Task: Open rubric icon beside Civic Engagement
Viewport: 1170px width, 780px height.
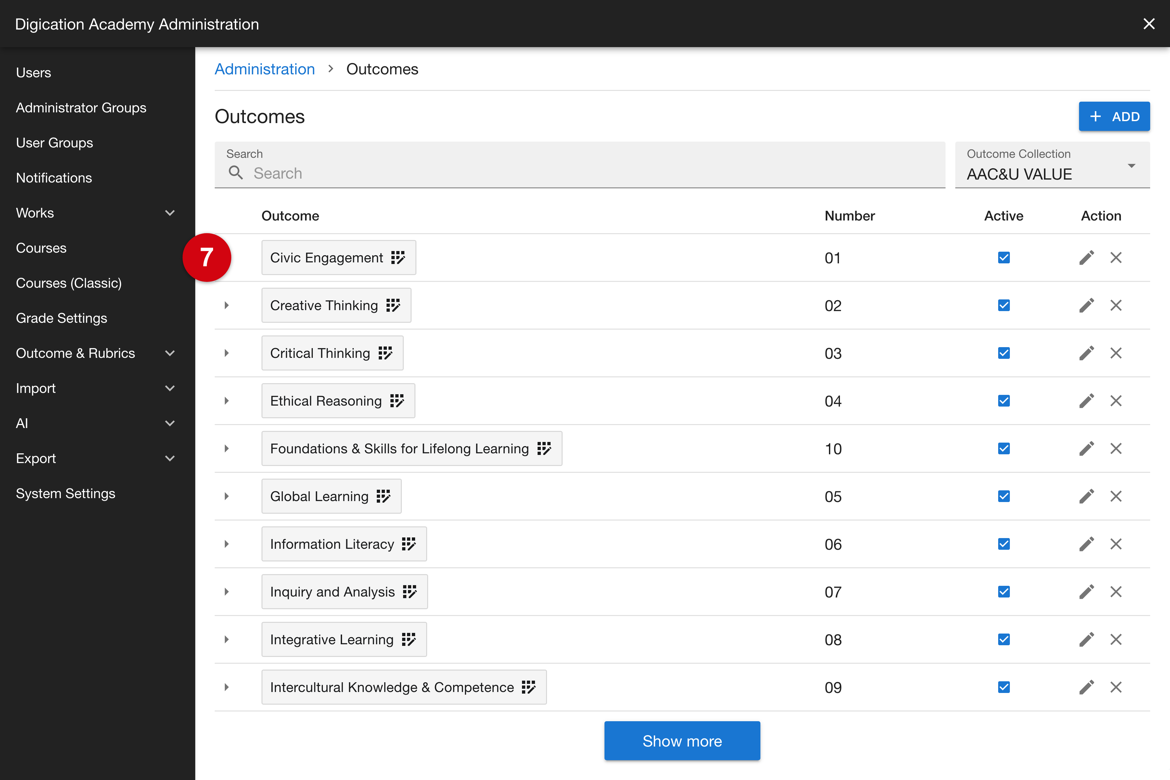Action: (x=398, y=258)
